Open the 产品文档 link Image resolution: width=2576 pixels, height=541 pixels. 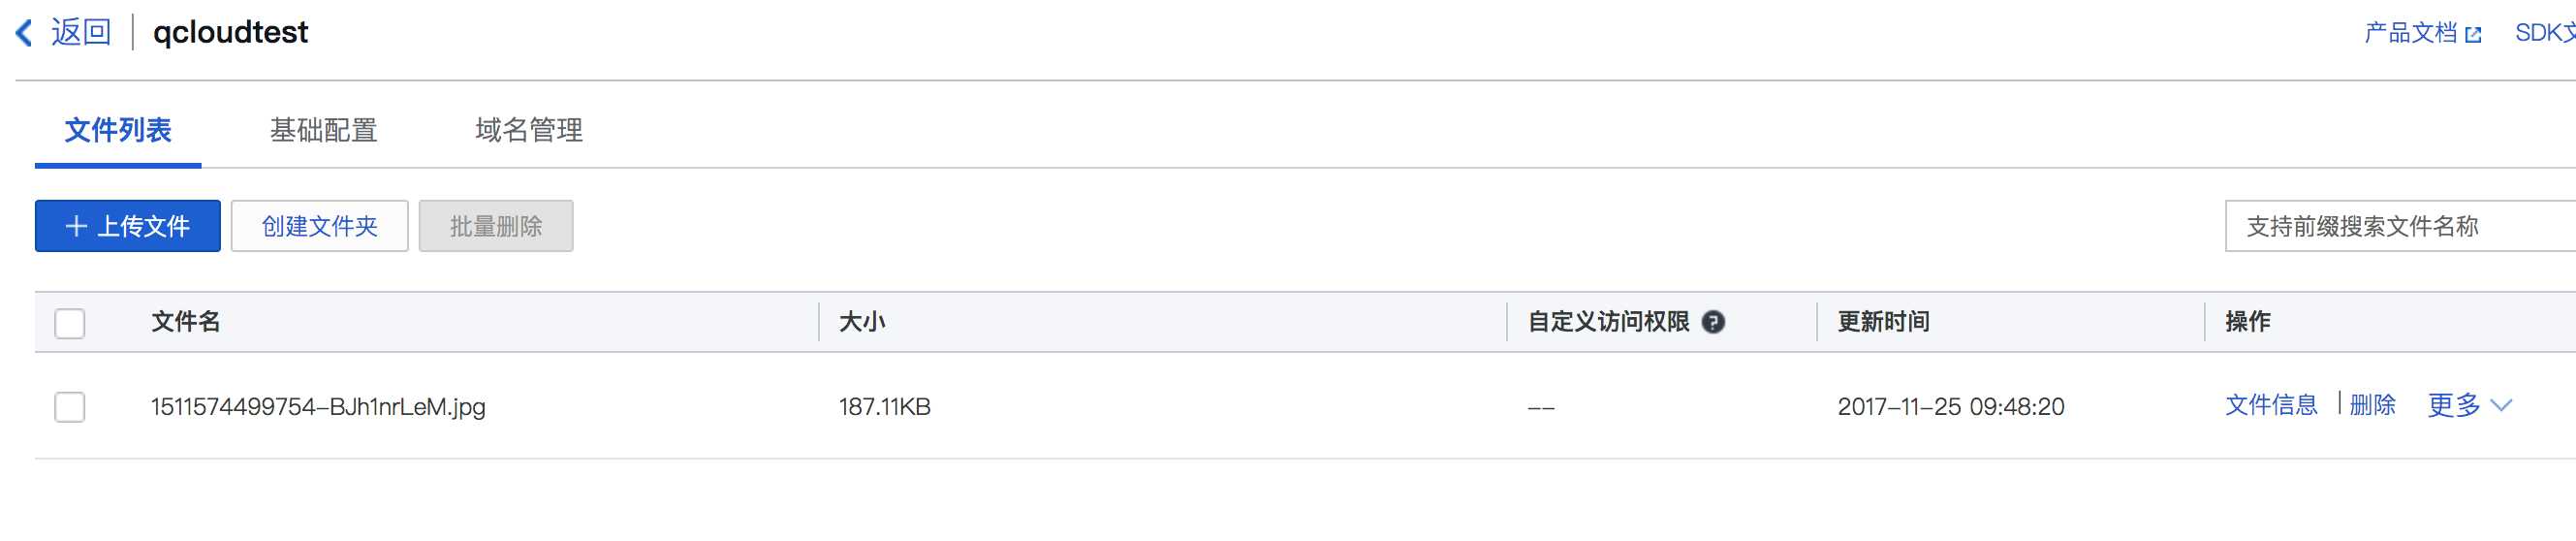pos(2410,33)
